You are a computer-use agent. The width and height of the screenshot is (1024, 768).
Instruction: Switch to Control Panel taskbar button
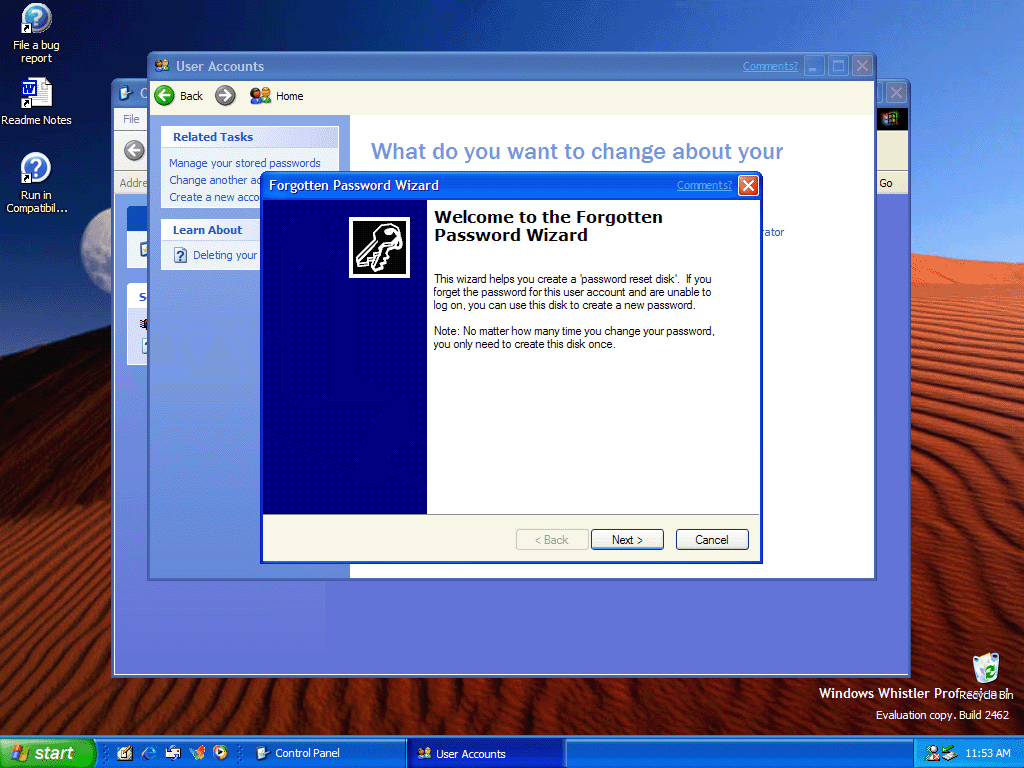pos(327,753)
